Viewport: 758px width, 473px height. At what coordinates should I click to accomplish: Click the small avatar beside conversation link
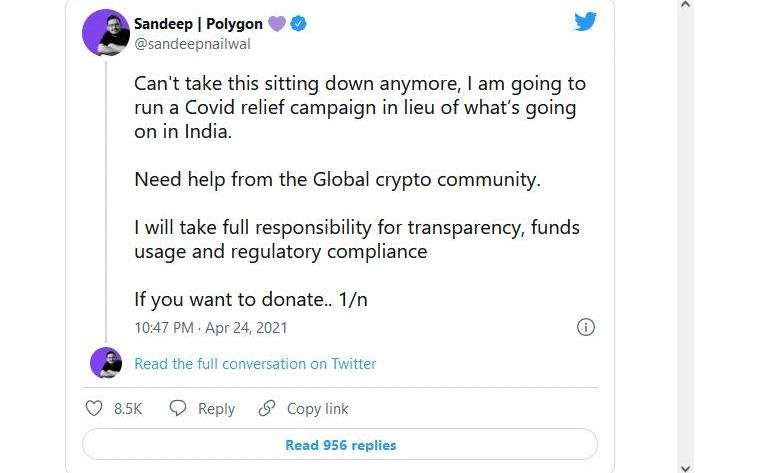(106, 363)
